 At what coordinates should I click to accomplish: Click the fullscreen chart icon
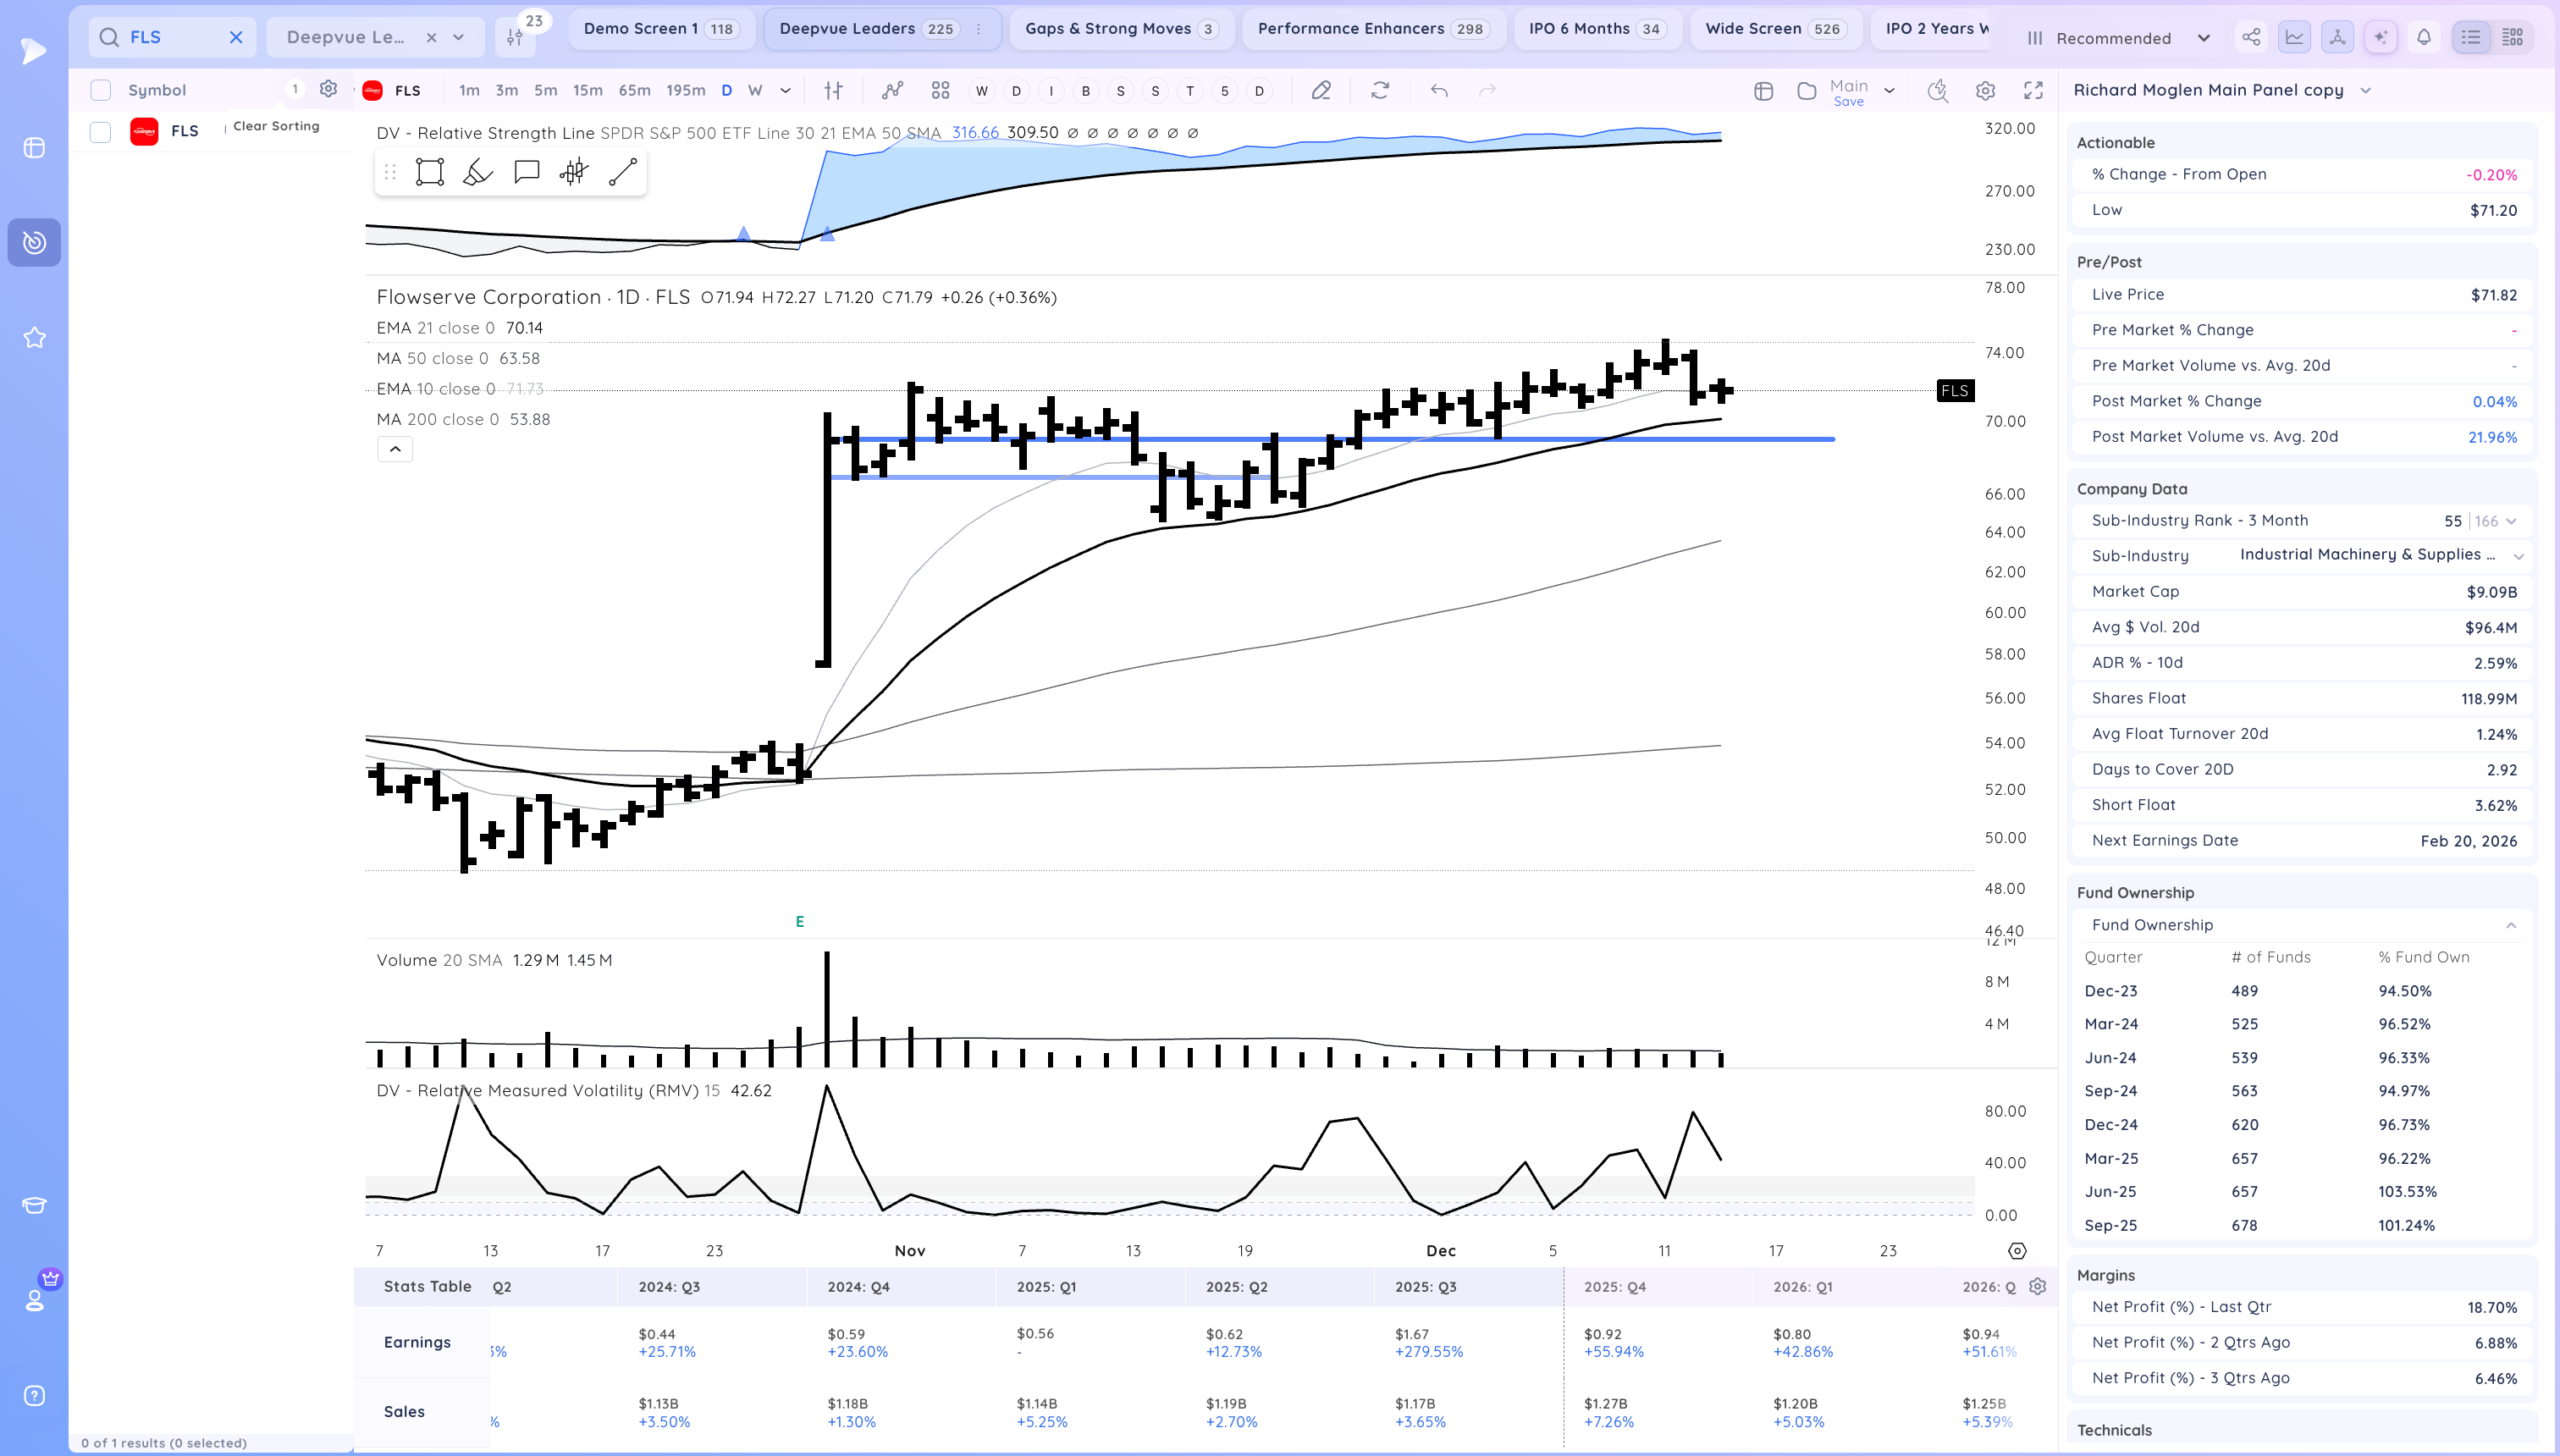[x=2033, y=91]
